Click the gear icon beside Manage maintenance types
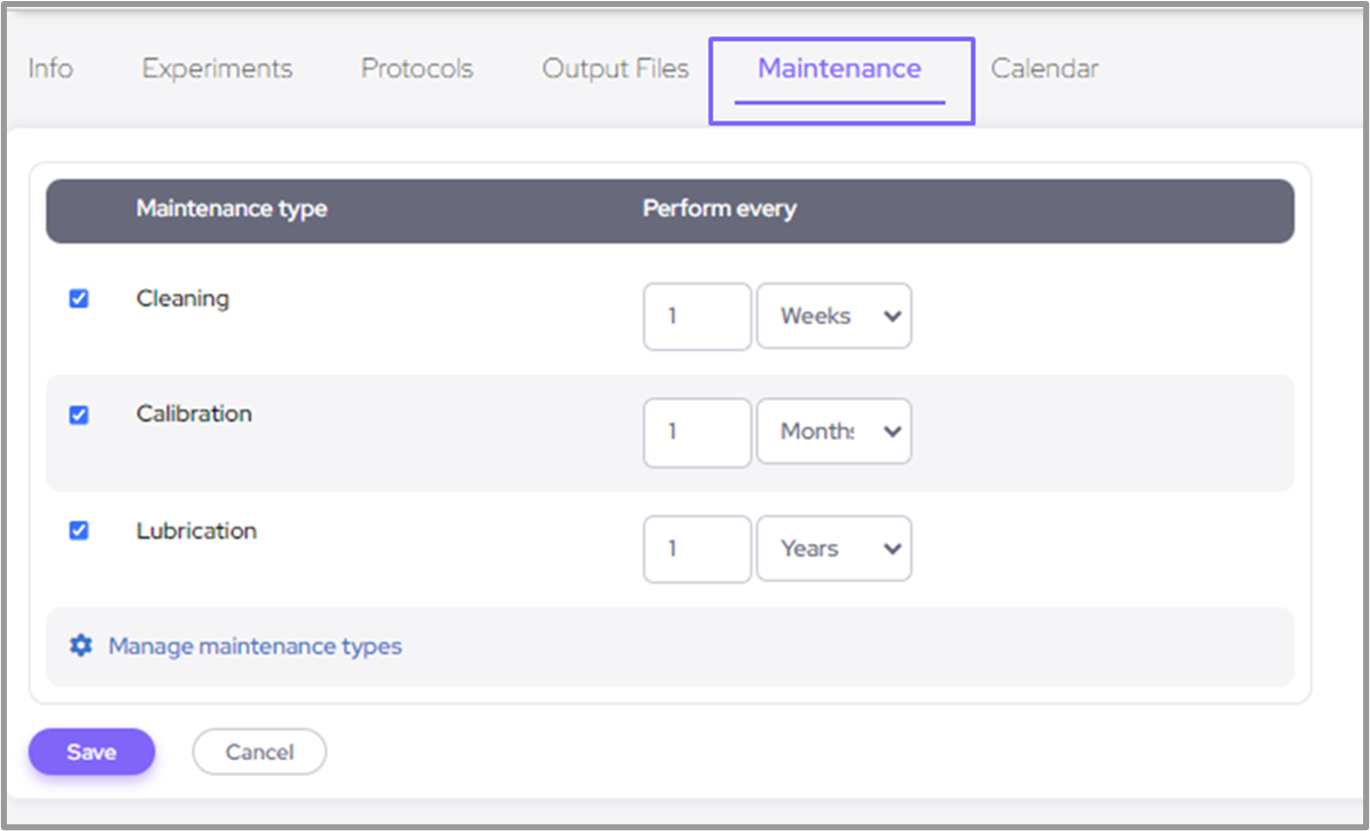The height and width of the screenshot is (831, 1370). (80, 646)
